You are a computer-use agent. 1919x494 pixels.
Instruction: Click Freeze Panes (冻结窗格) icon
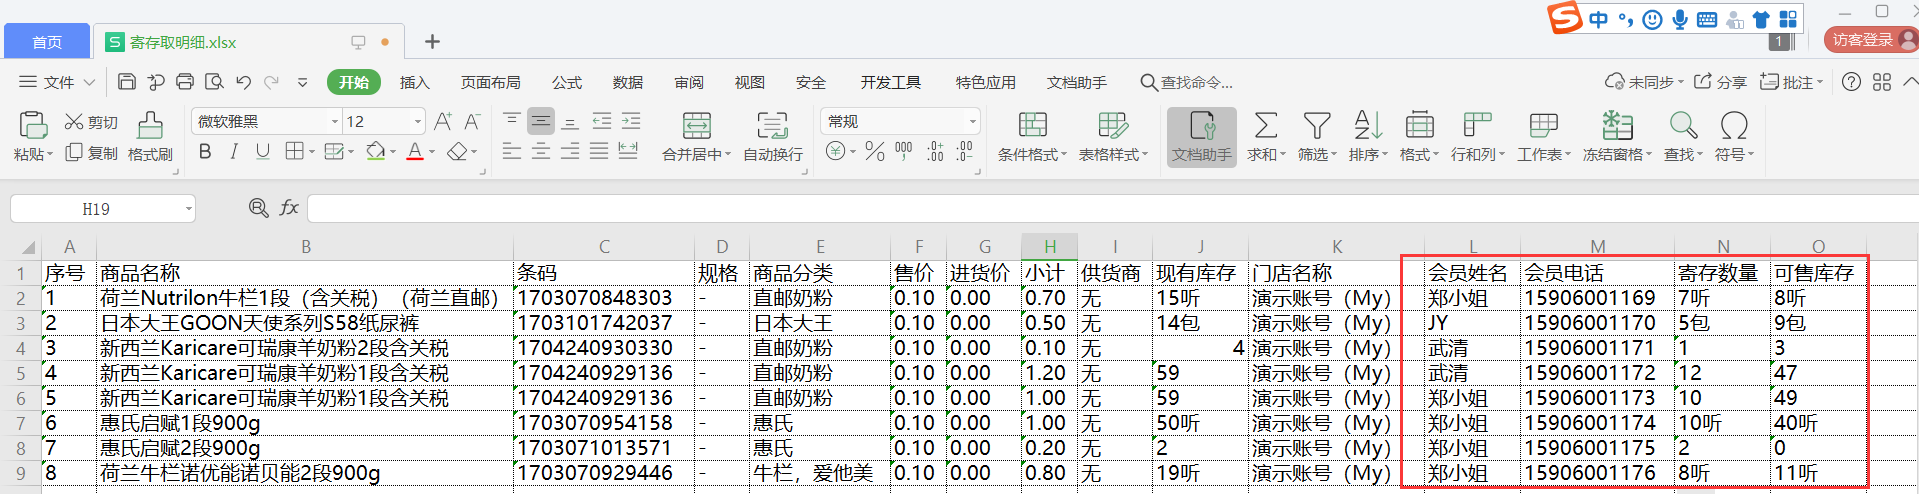point(1617,125)
